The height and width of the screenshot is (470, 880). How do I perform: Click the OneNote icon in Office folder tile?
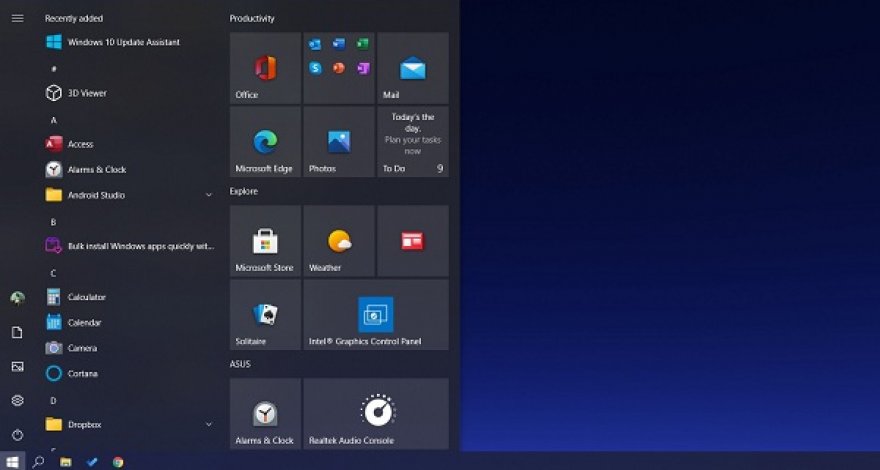click(x=363, y=68)
